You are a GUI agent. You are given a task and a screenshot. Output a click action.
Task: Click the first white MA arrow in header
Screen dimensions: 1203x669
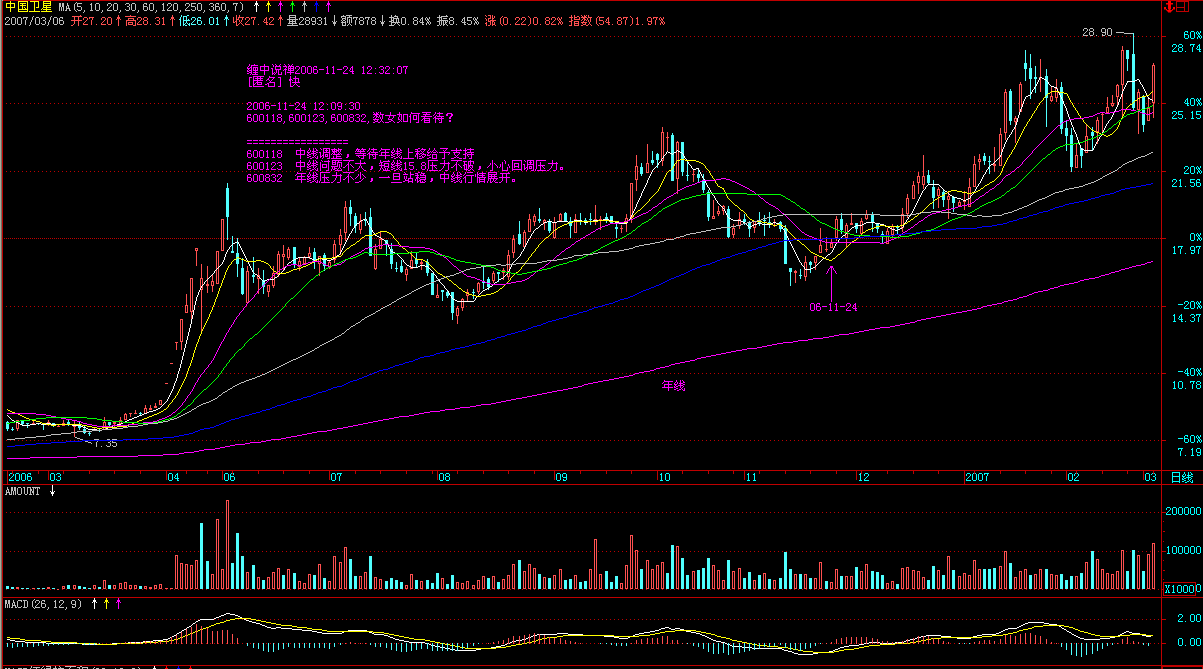pos(255,6)
